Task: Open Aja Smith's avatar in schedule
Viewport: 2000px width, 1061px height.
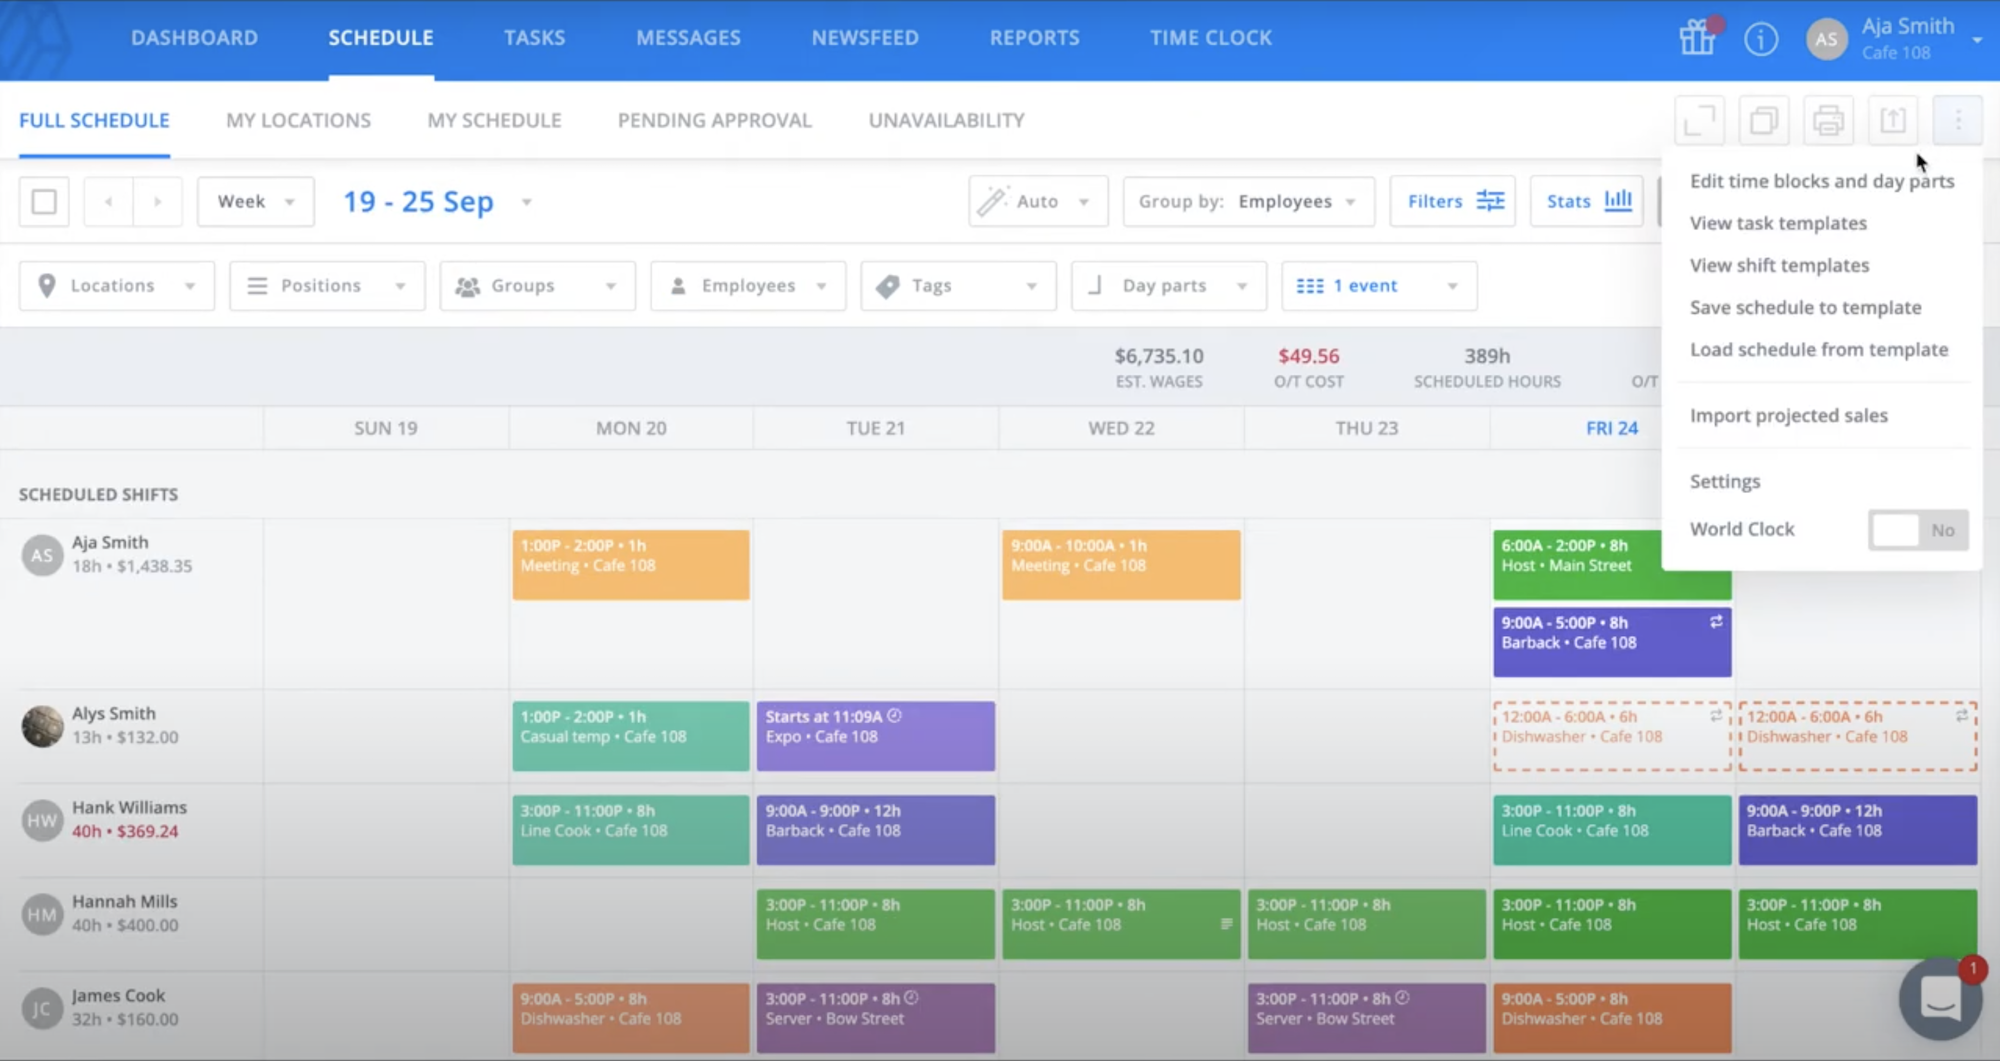Action: (x=42, y=555)
